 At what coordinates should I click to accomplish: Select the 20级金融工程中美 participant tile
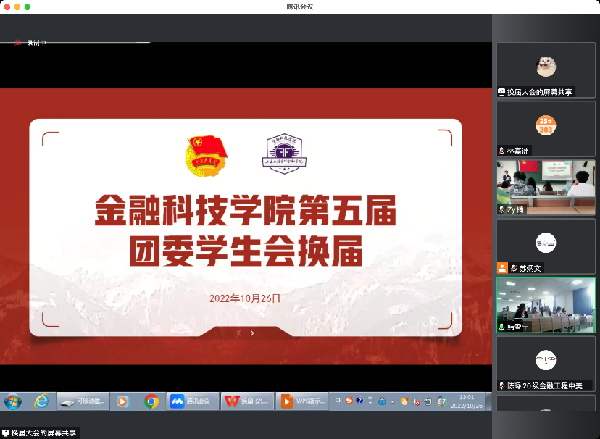click(x=545, y=363)
